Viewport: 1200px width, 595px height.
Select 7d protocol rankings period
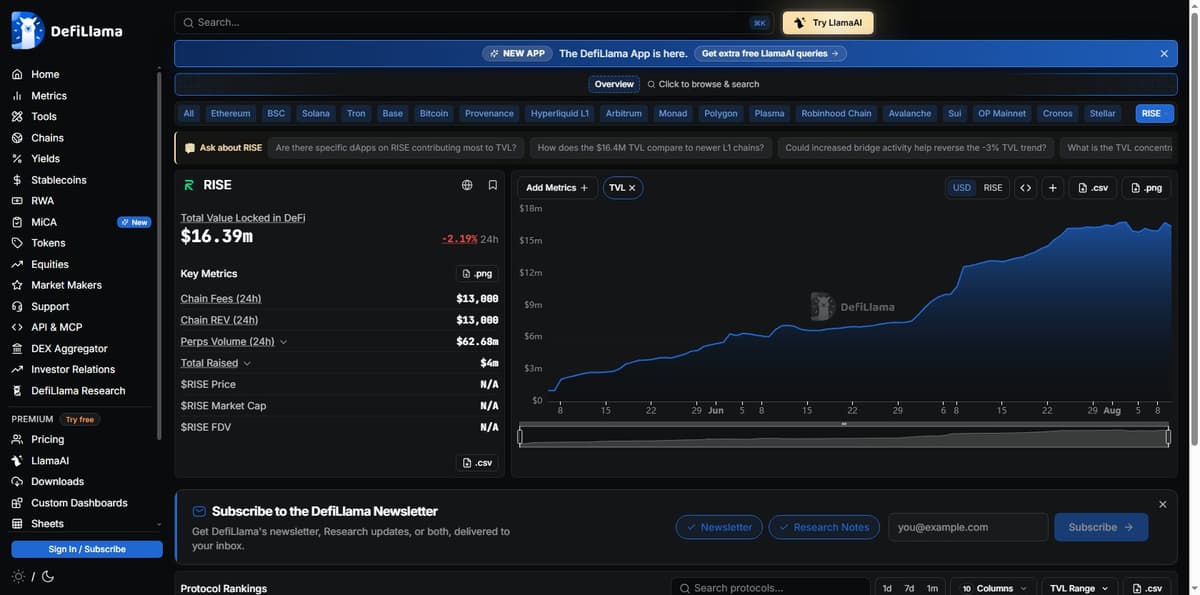[x=909, y=588]
